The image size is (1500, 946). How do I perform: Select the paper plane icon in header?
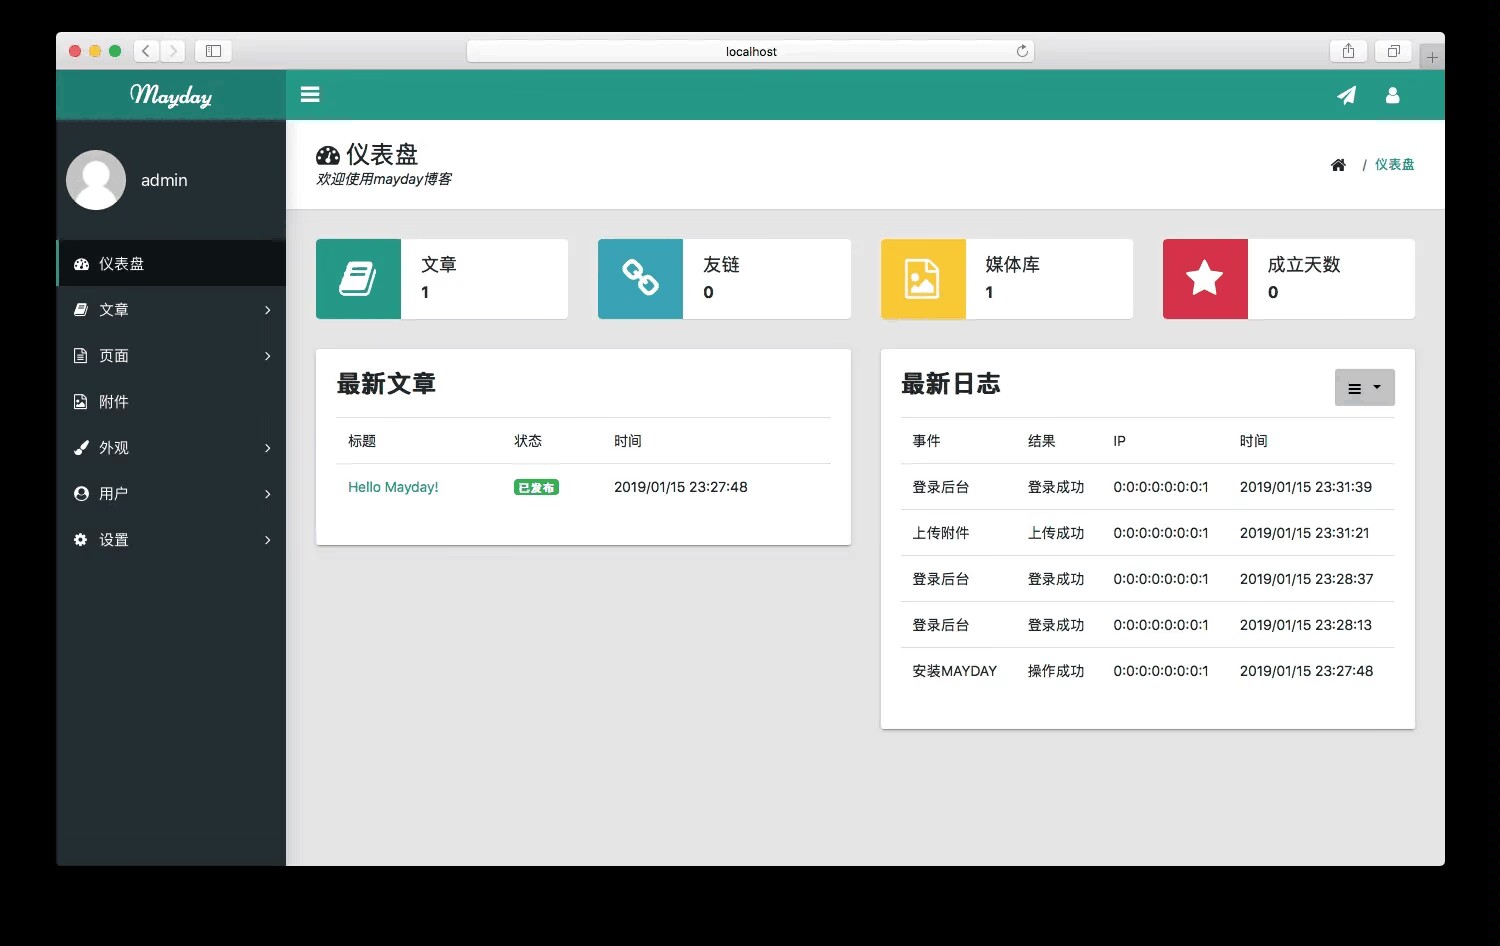pyautogui.click(x=1346, y=95)
